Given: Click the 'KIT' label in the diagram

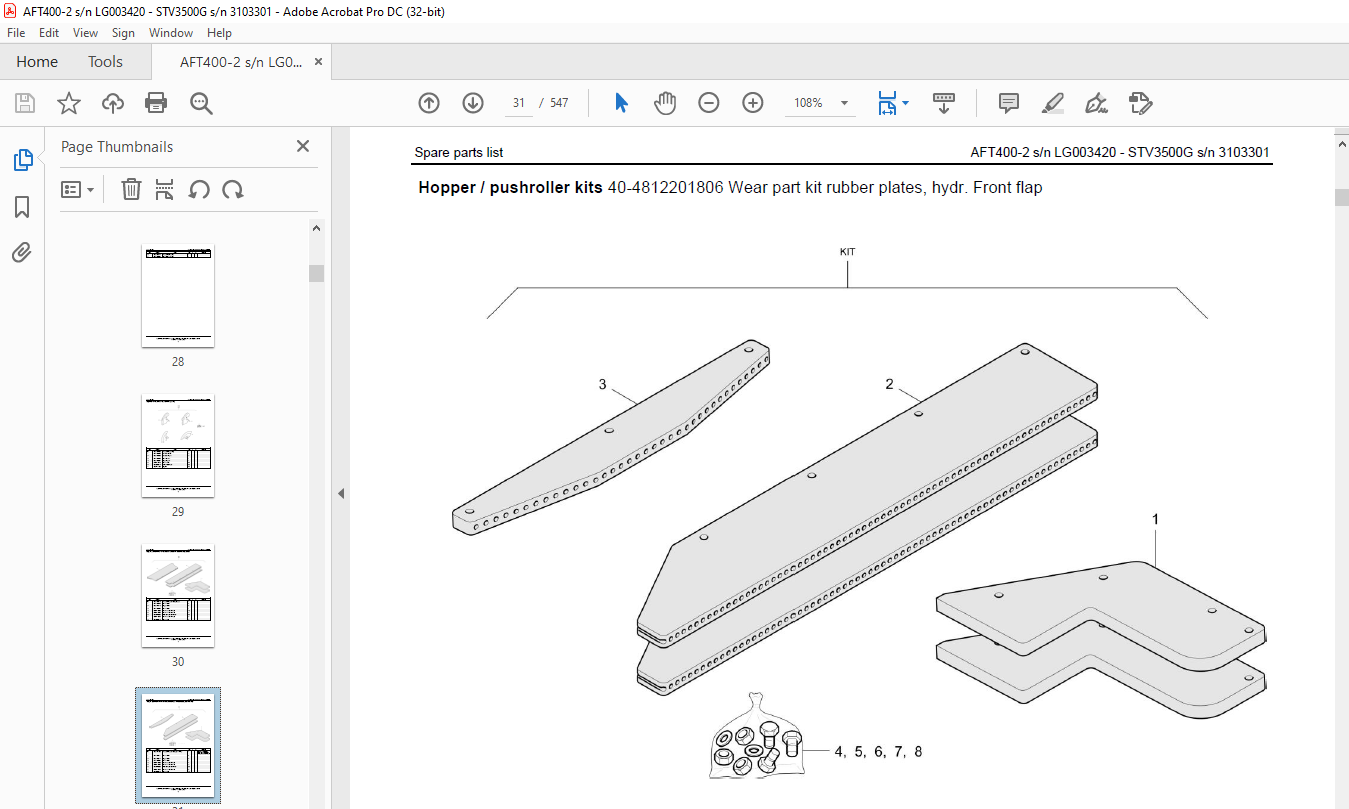Looking at the screenshot, I should (847, 252).
